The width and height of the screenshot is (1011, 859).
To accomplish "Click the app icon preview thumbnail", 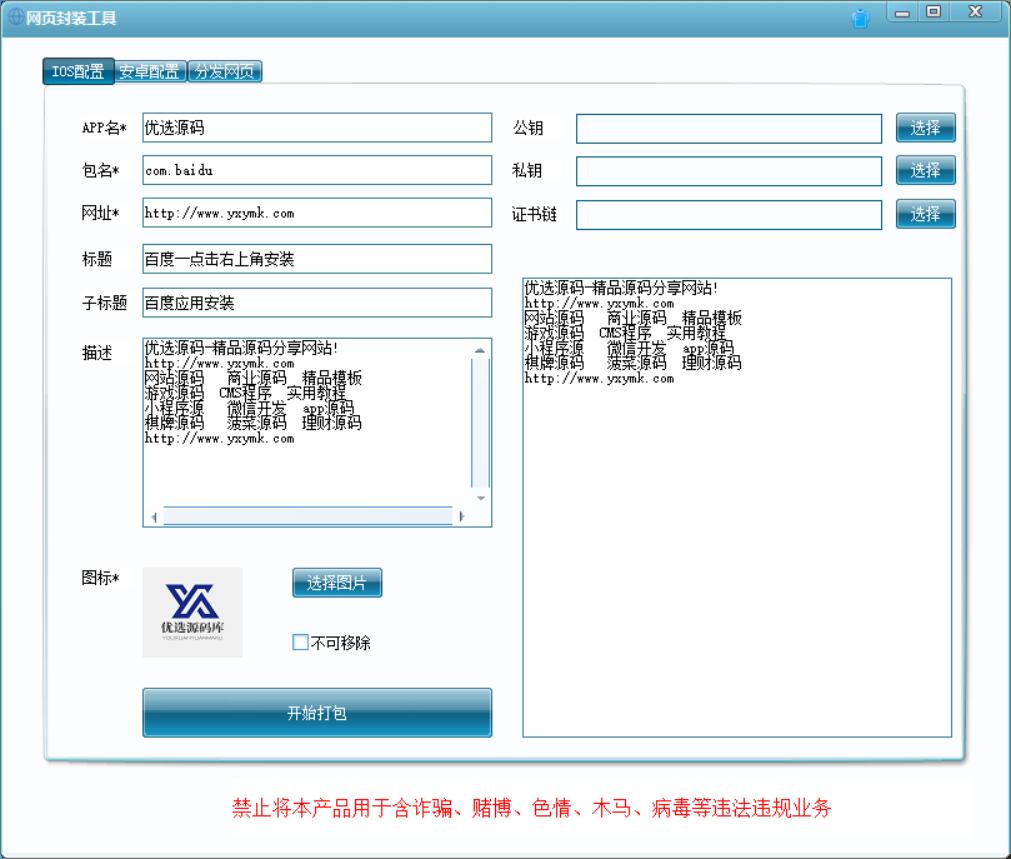I will (x=192, y=613).
